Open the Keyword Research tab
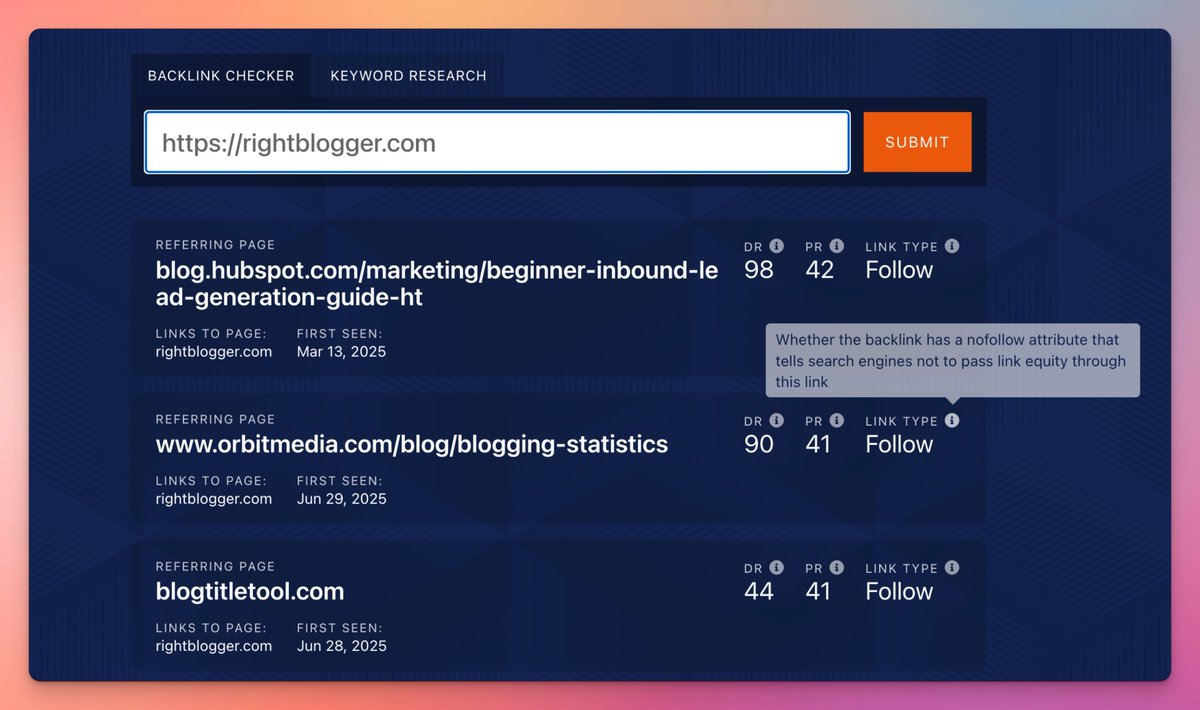1200x710 pixels. click(x=408, y=76)
